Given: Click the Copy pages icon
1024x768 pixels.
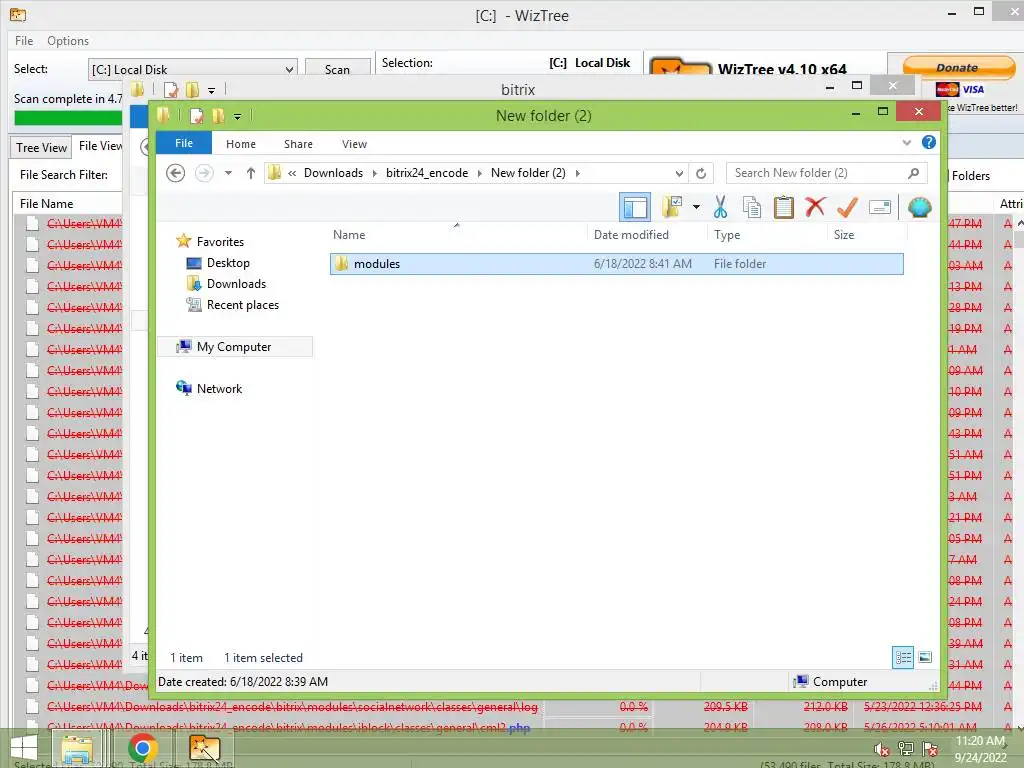Looking at the screenshot, I should 752,208.
